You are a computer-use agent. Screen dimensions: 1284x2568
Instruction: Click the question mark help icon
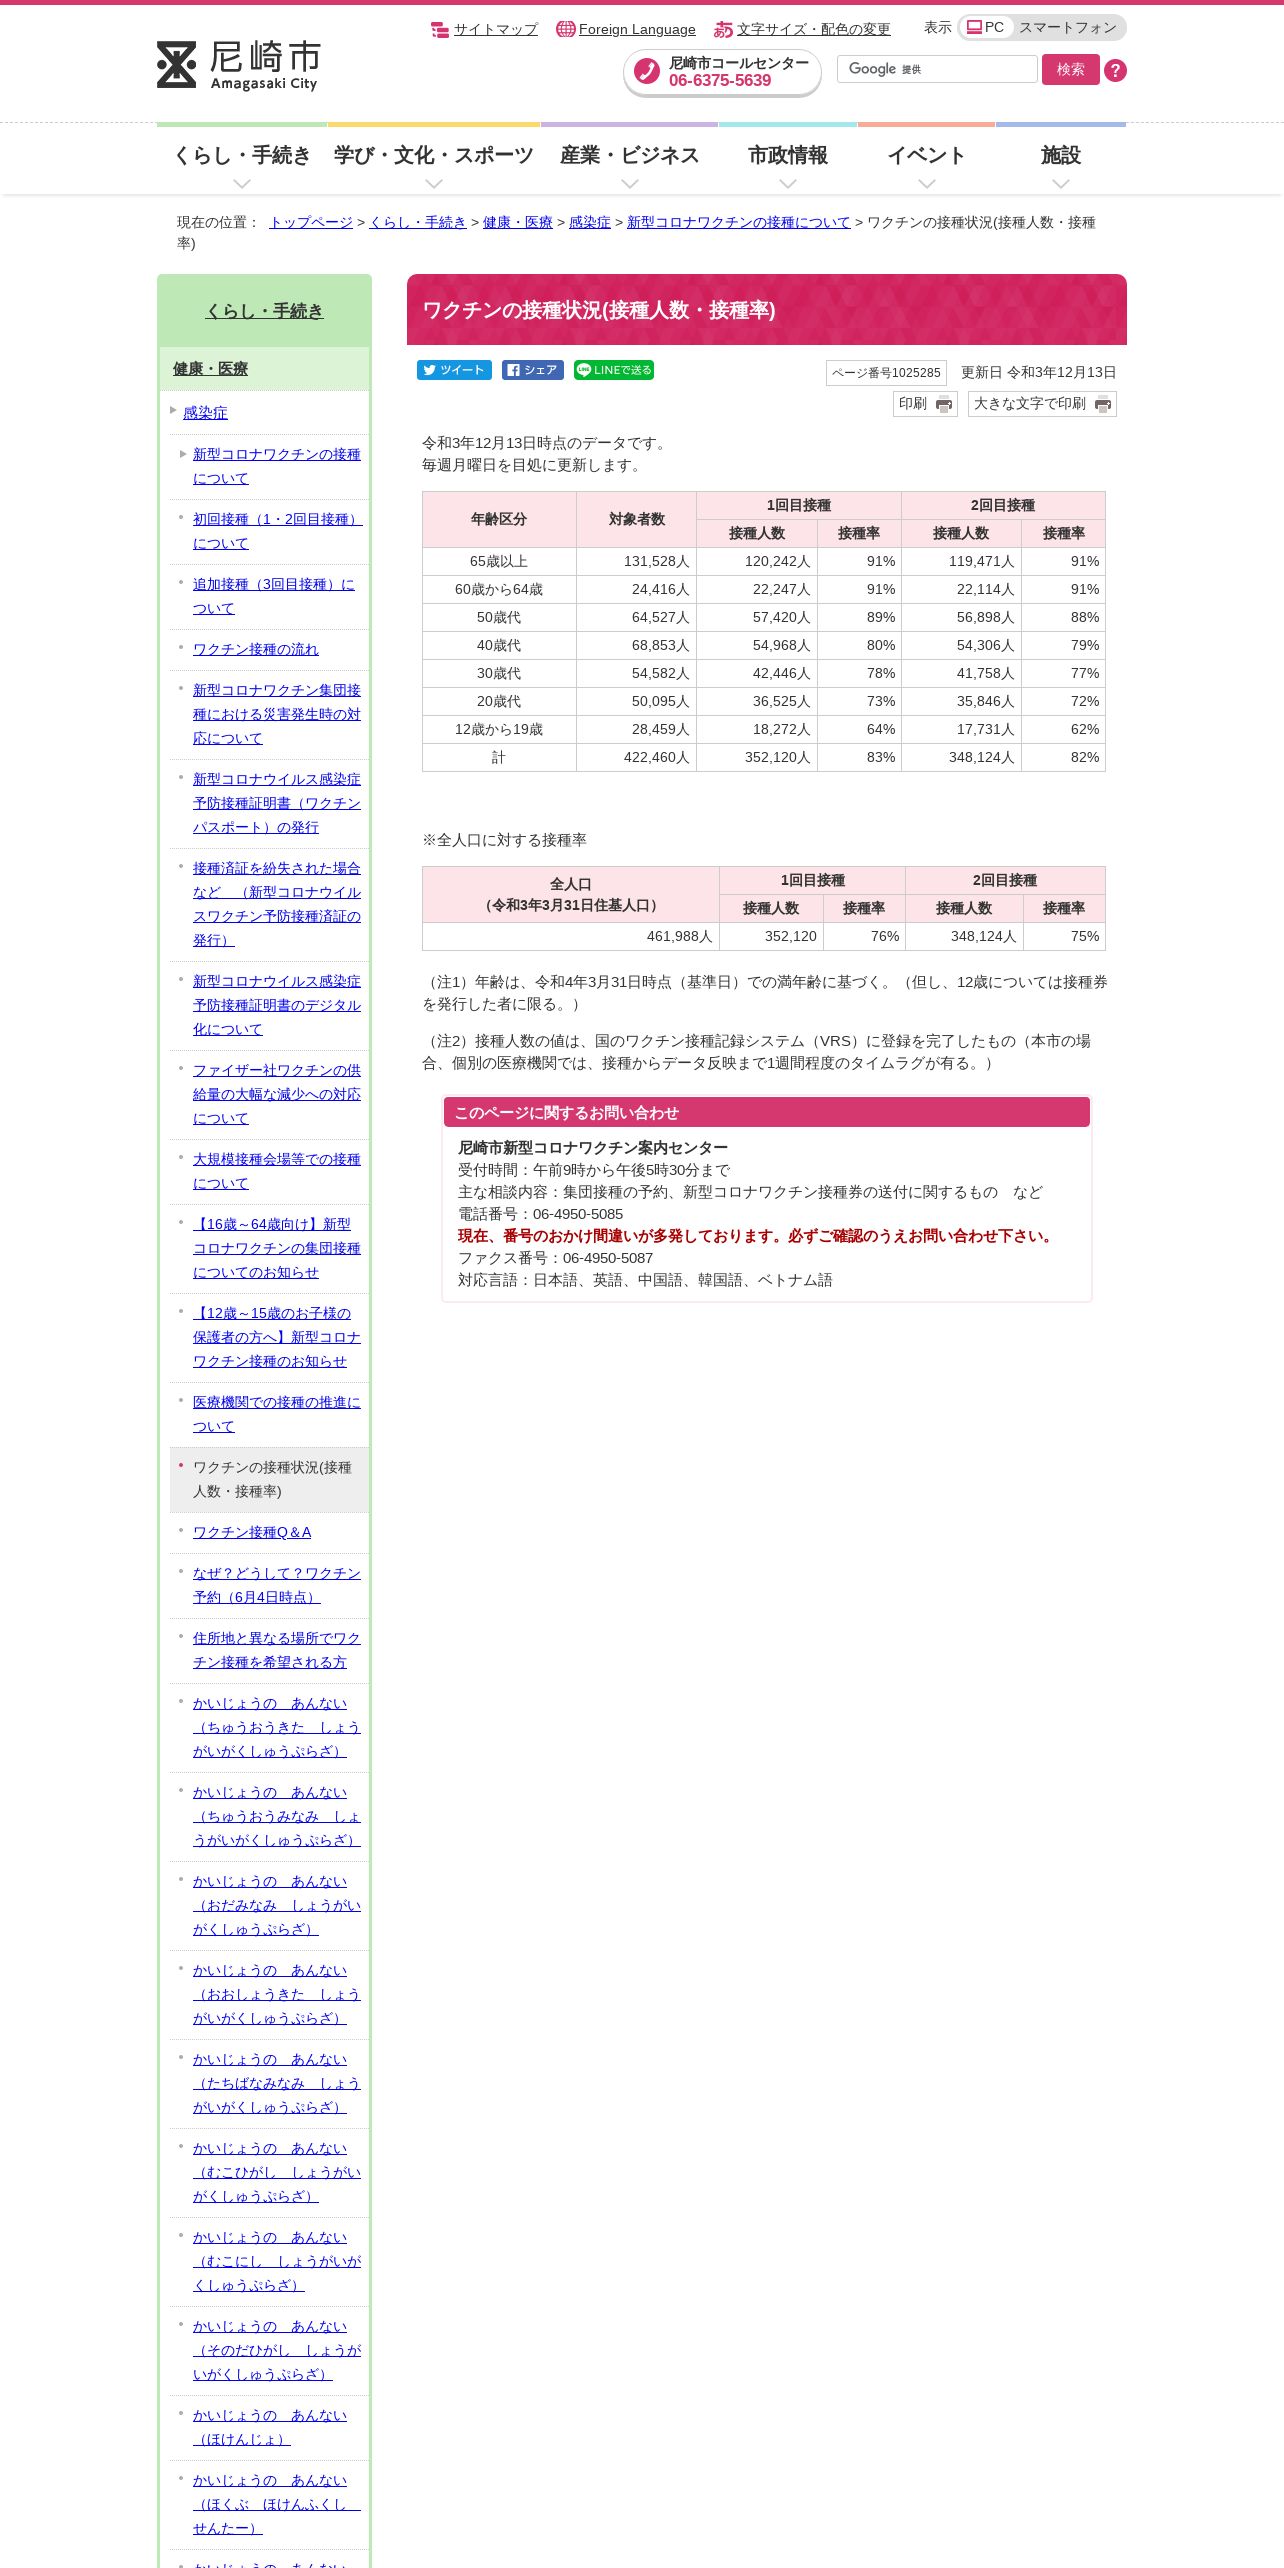tap(1115, 70)
